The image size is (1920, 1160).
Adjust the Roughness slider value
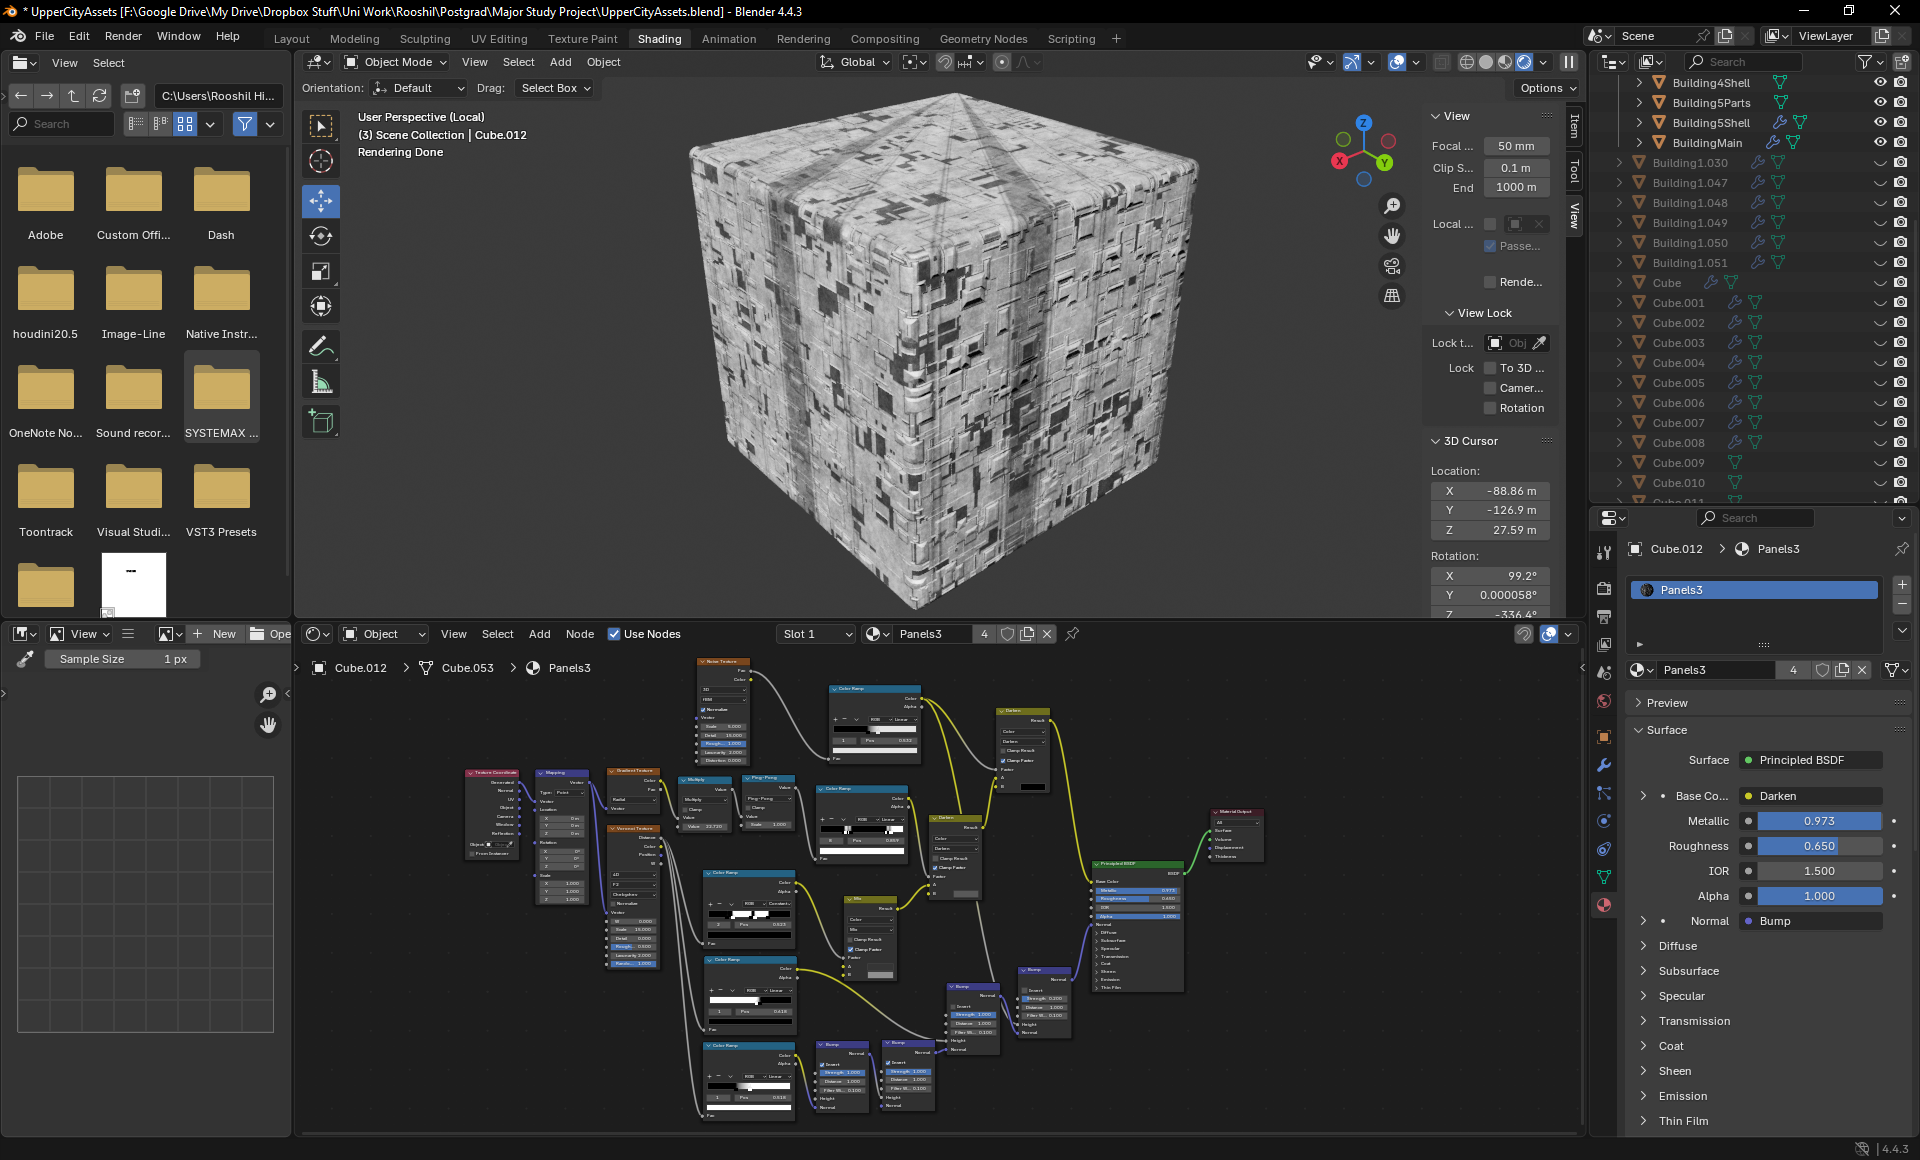click(1819, 846)
